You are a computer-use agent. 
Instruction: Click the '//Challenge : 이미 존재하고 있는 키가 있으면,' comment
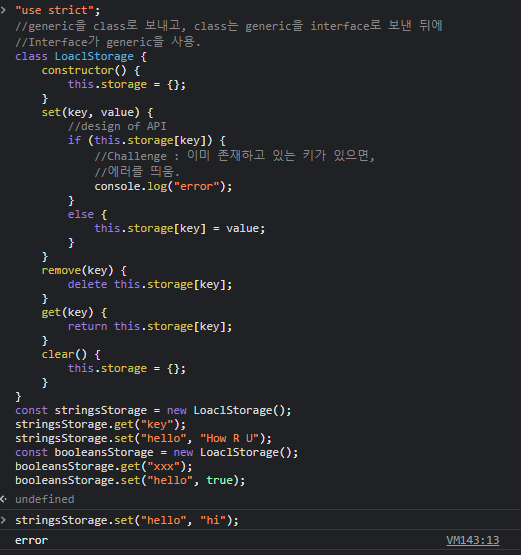234,155
